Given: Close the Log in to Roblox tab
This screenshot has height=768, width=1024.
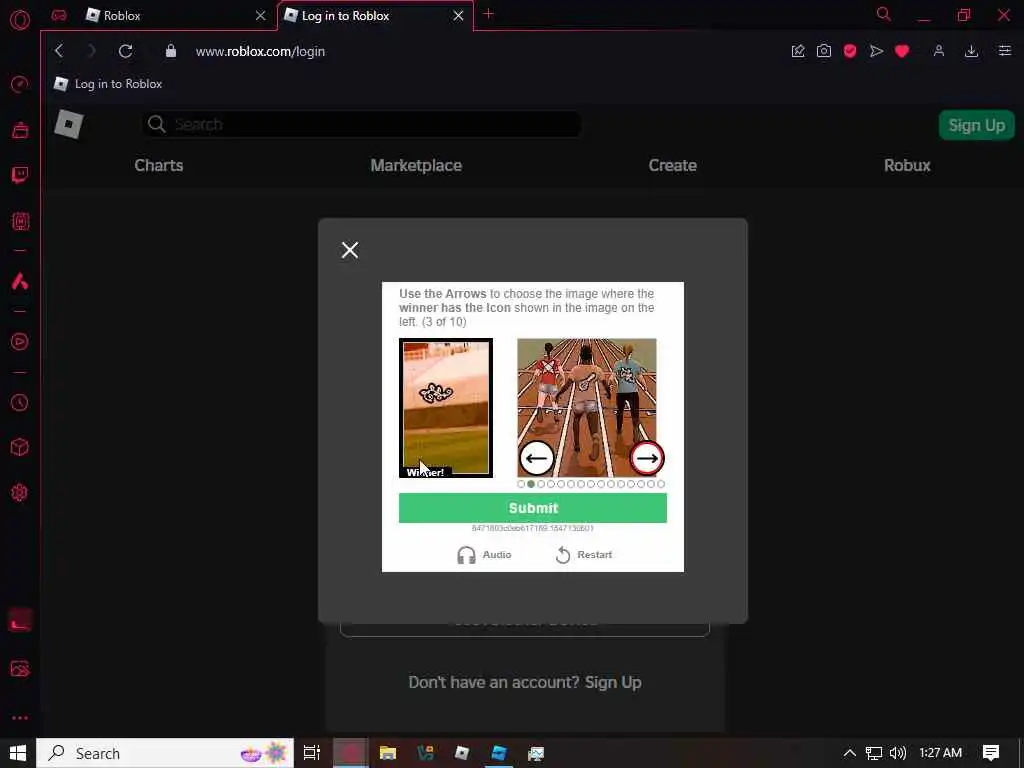Looking at the screenshot, I should [458, 16].
